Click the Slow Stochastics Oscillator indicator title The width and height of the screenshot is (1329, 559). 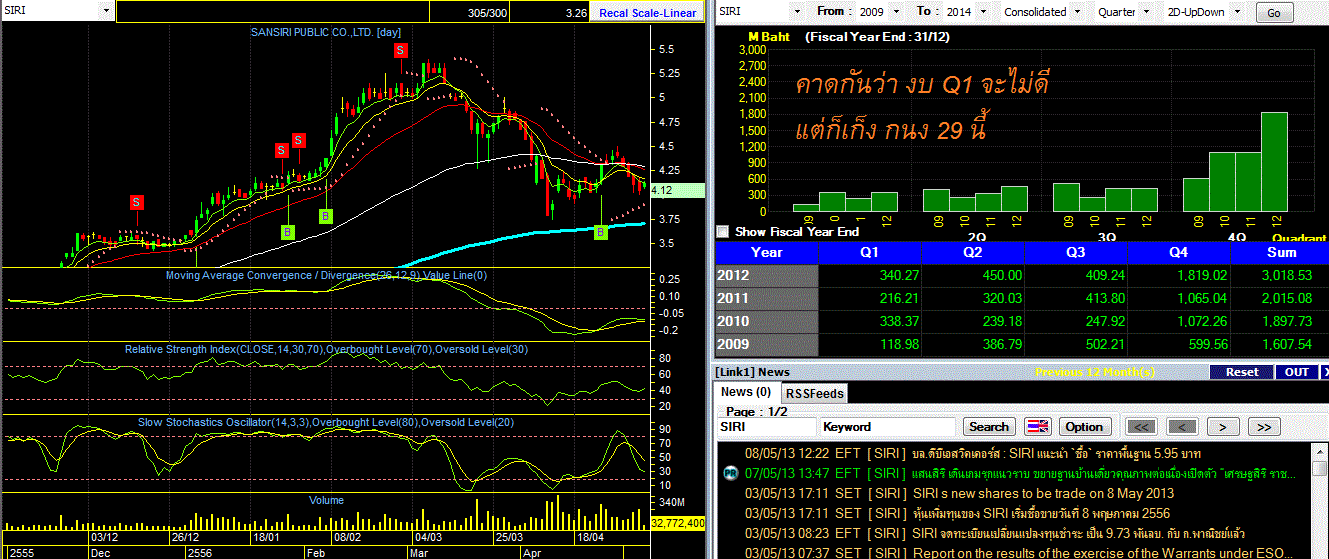(326, 423)
